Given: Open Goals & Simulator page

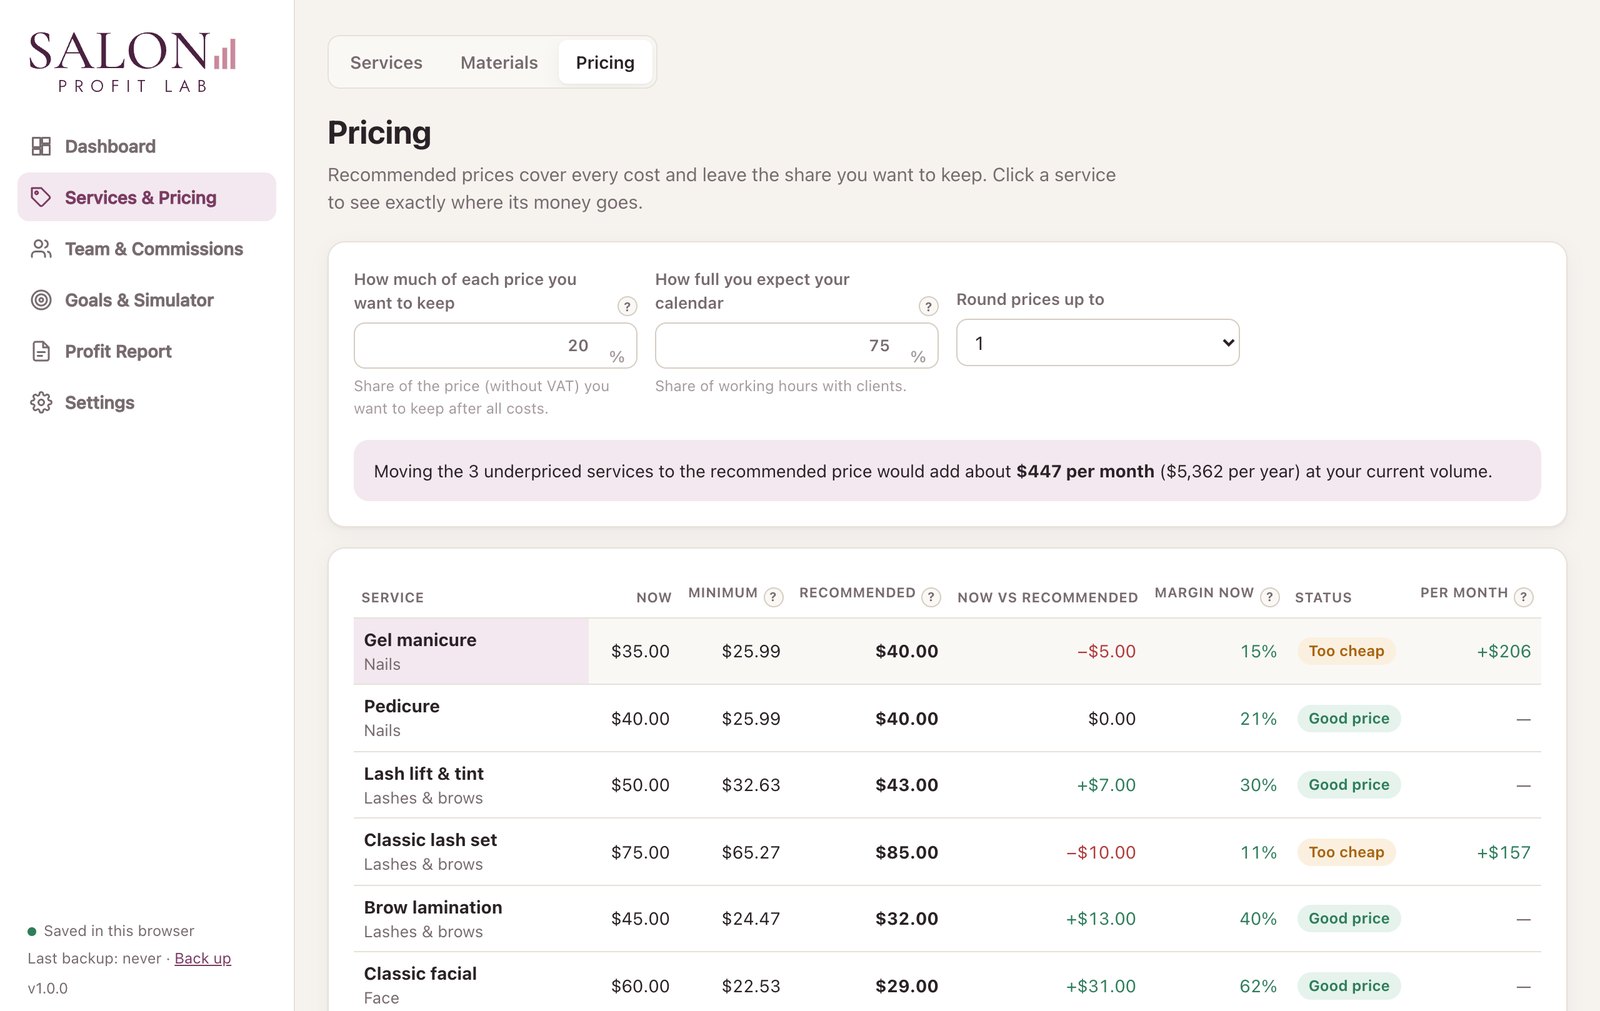Looking at the screenshot, I should [x=147, y=300].
